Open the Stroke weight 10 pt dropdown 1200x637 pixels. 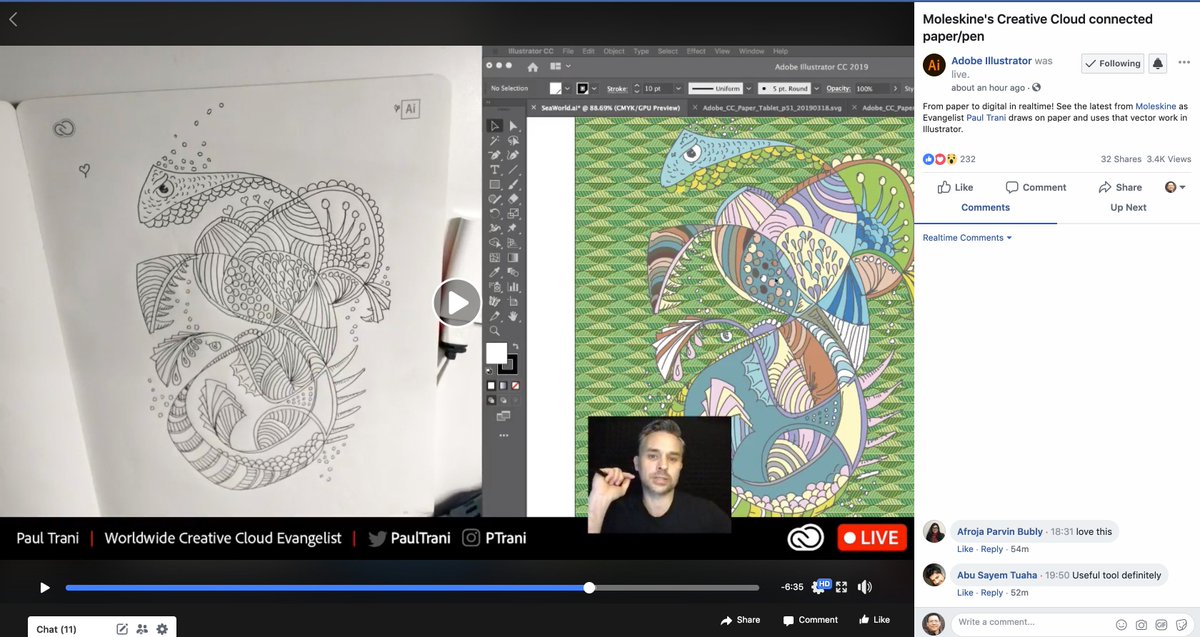[678, 88]
